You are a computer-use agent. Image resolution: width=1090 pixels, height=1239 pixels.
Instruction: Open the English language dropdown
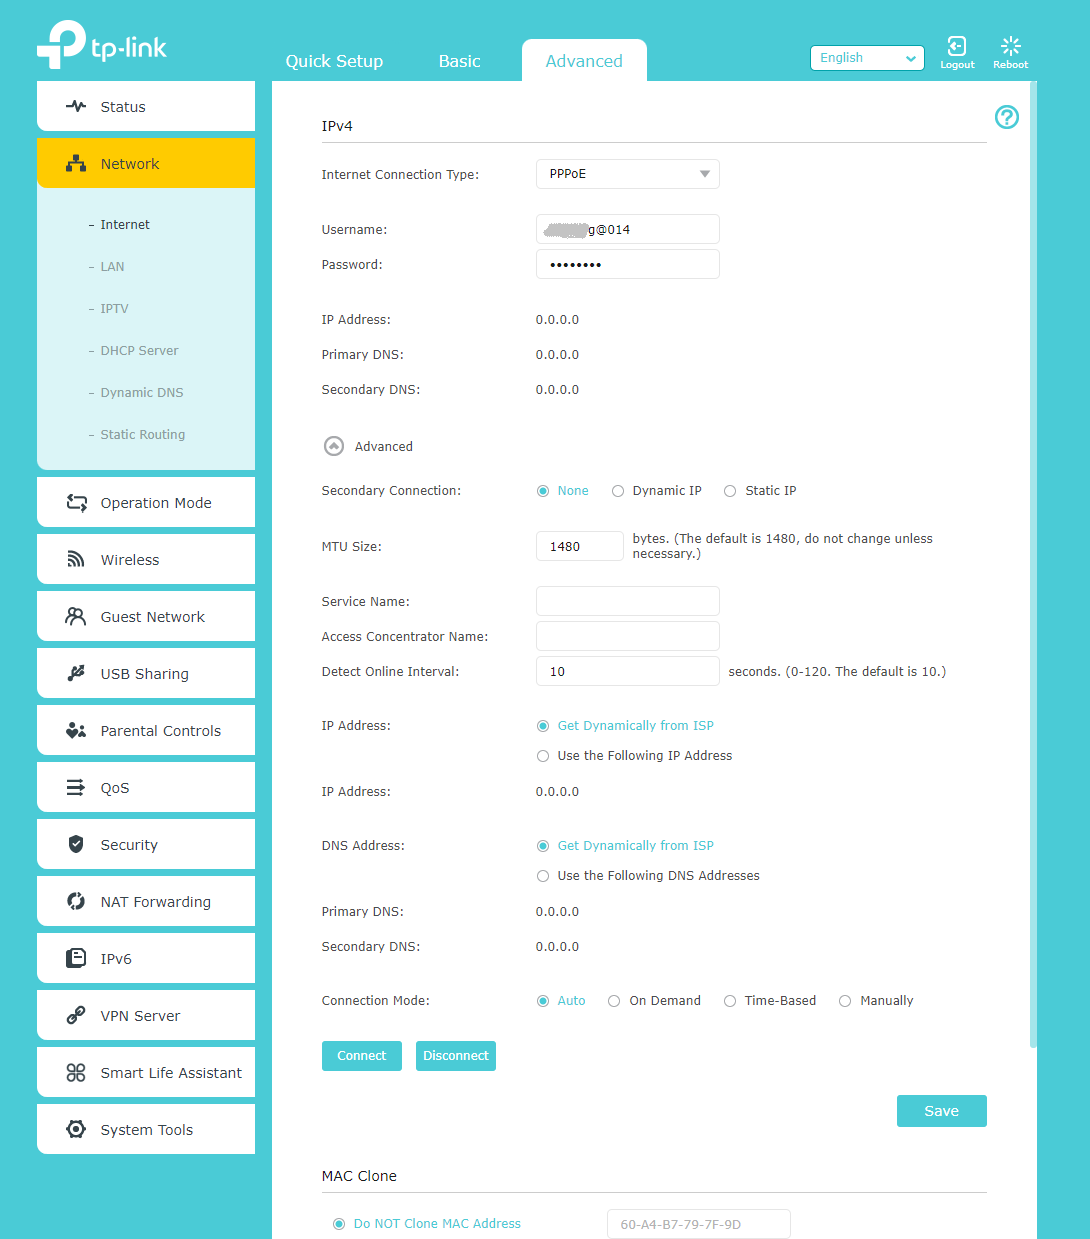pos(867,58)
